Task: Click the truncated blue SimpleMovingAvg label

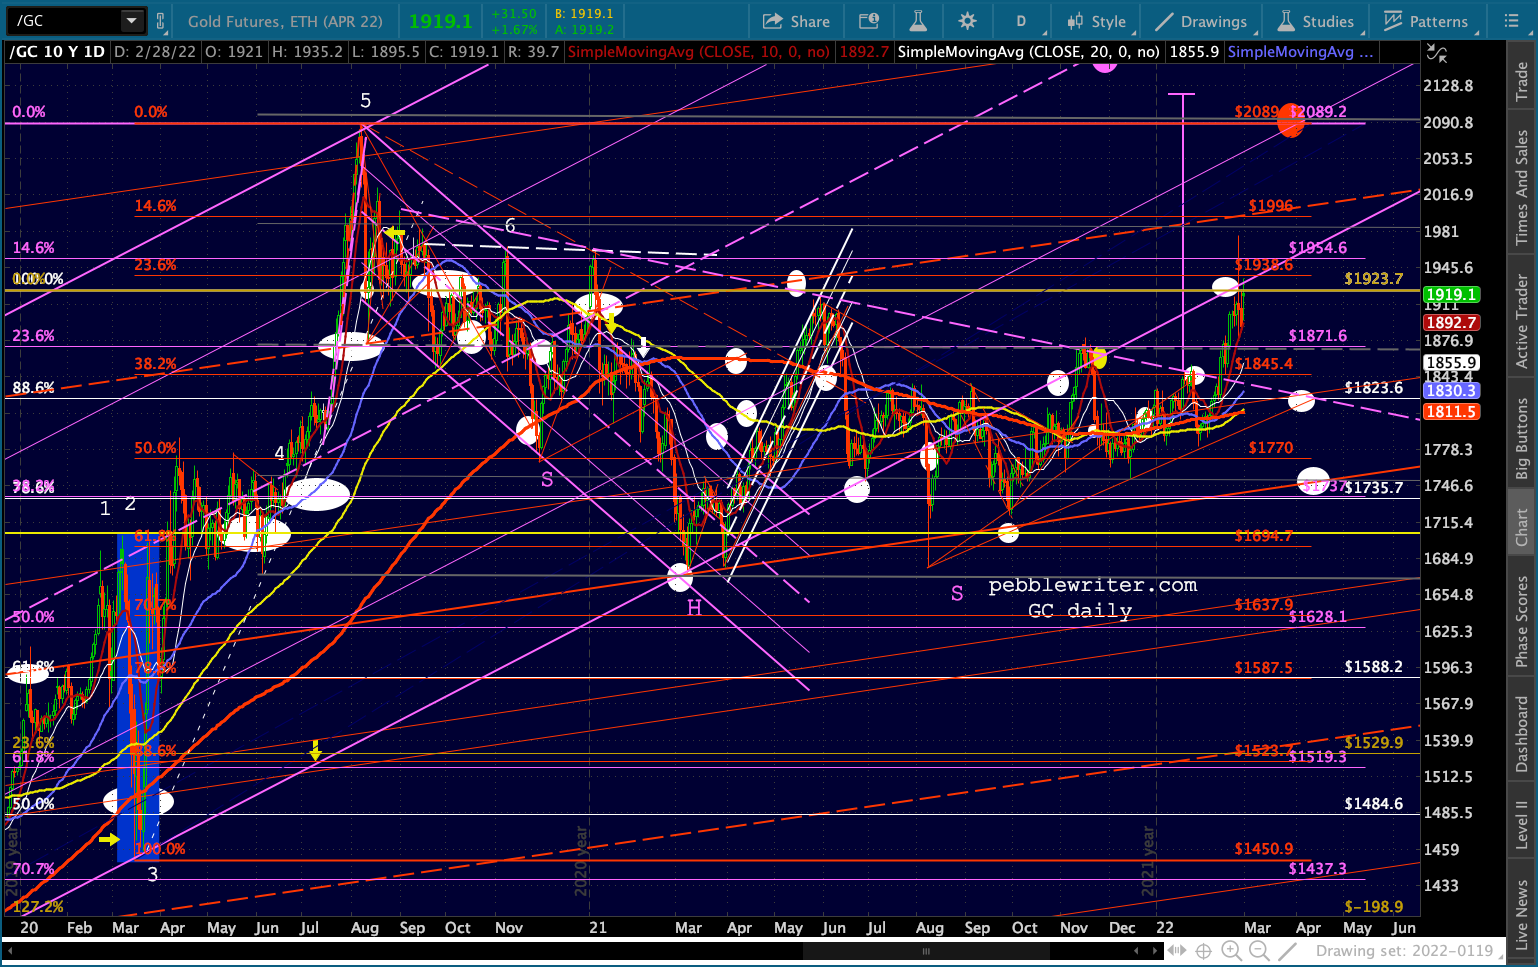Action: point(1300,52)
